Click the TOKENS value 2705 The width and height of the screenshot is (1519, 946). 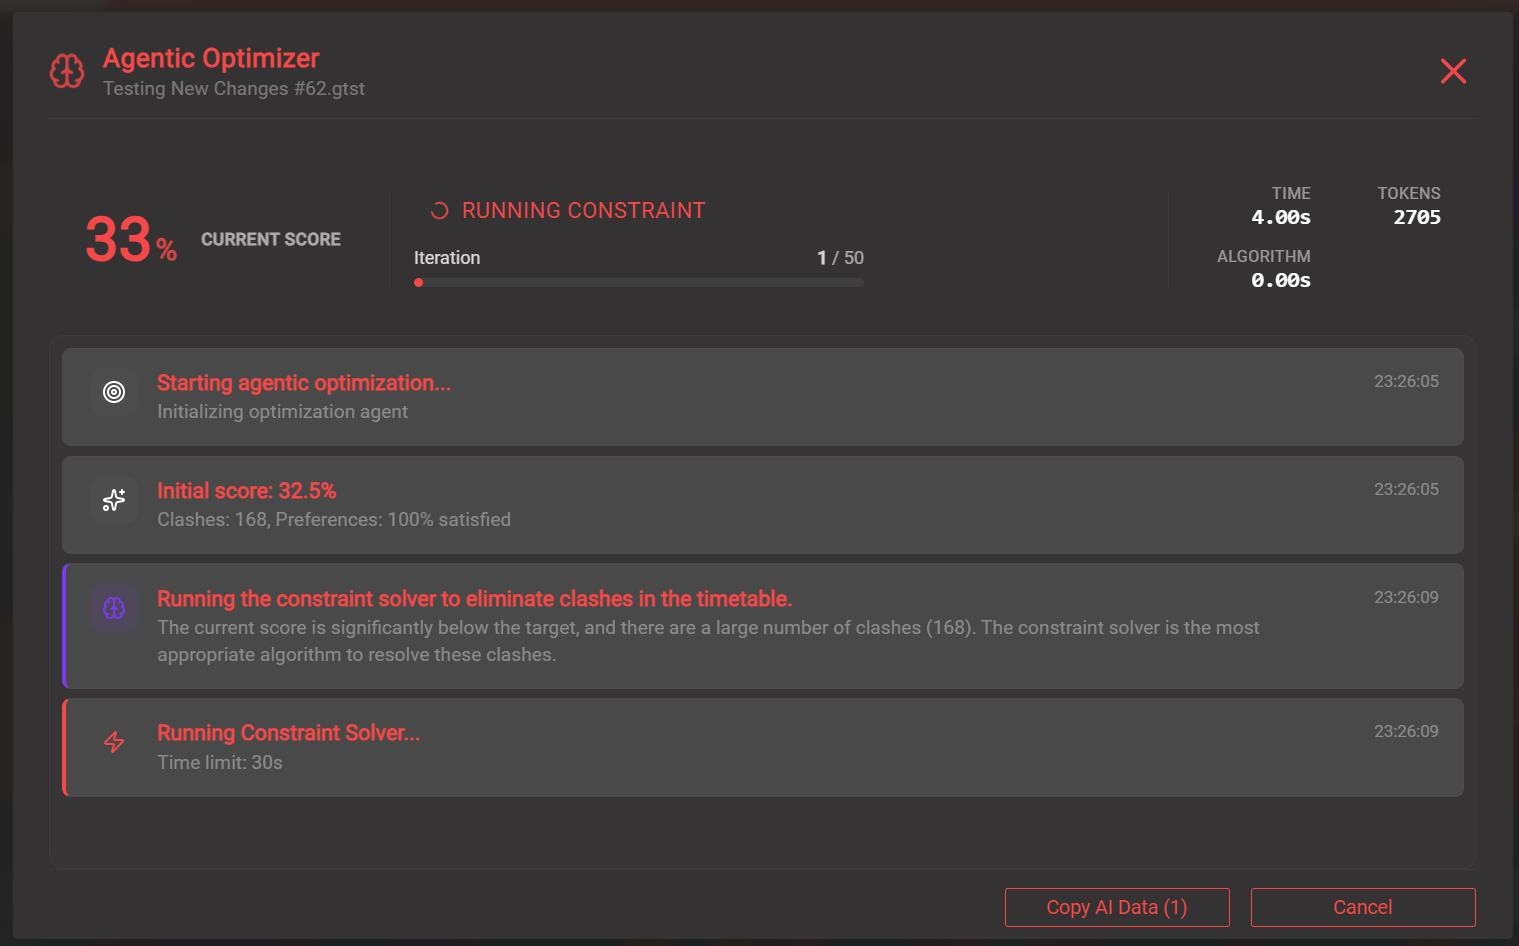coord(1416,217)
